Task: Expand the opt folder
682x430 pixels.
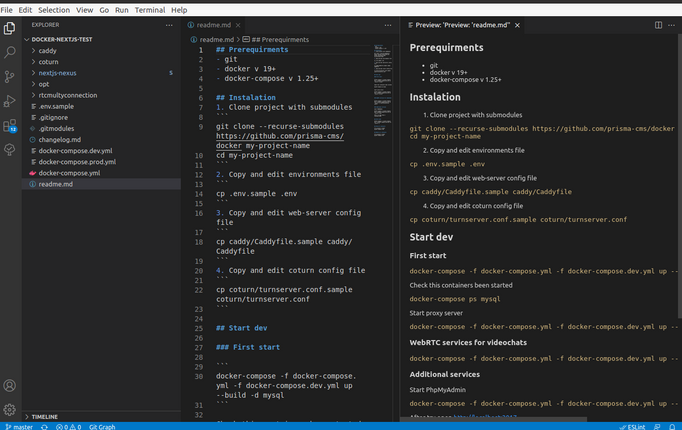Action: [101, 84]
